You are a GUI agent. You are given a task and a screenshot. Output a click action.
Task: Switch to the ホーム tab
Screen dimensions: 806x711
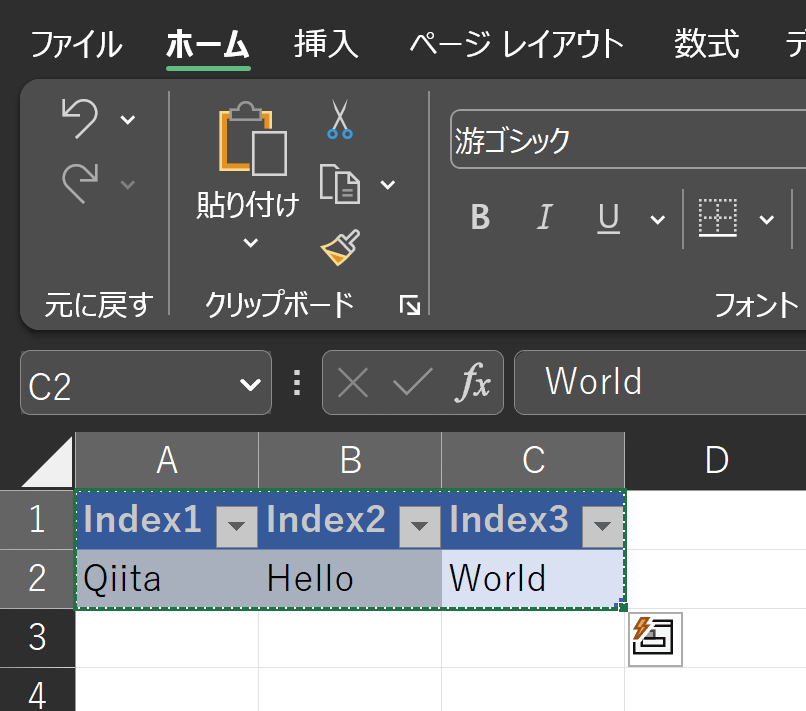[208, 44]
